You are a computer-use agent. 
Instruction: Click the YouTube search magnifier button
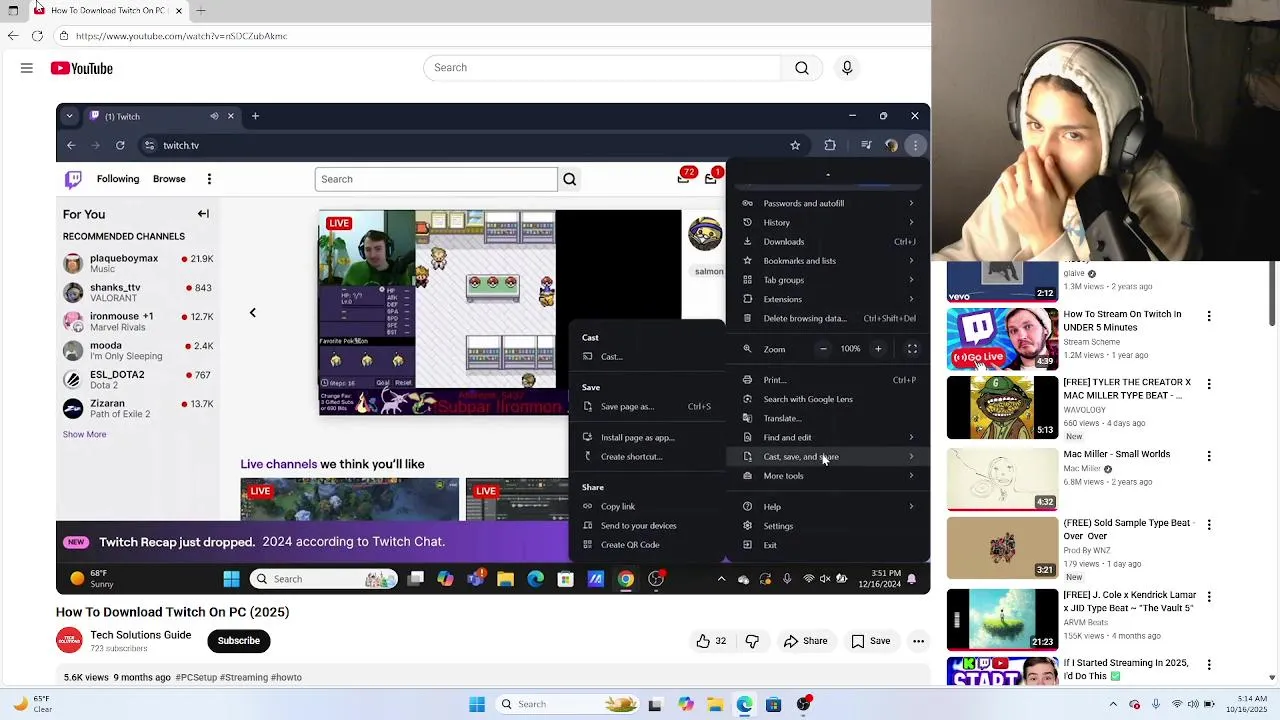[802, 68]
